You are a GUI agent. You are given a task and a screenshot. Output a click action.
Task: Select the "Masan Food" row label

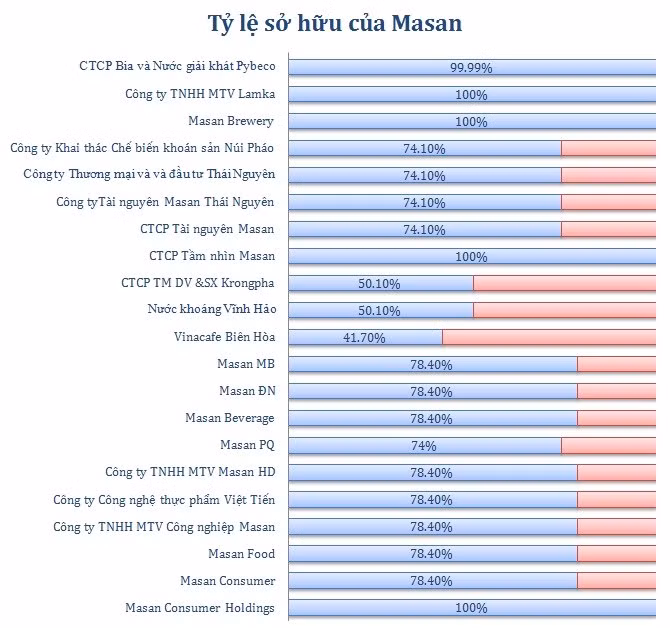pyautogui.click(x=241, y=554)
